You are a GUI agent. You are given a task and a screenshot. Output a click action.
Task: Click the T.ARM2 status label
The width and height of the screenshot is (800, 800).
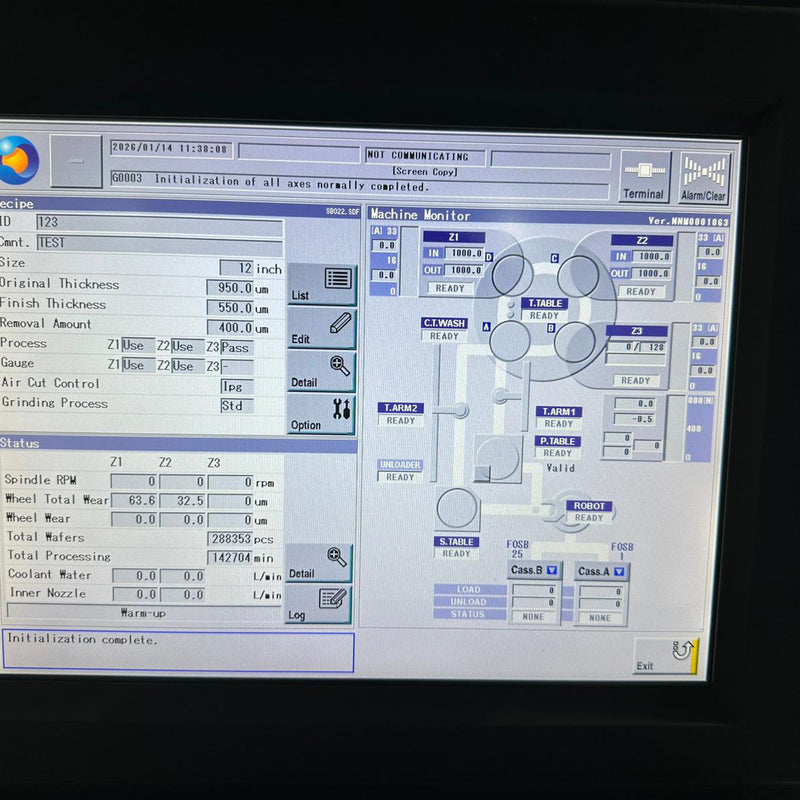pyautogui.click(x=401, y=408)
